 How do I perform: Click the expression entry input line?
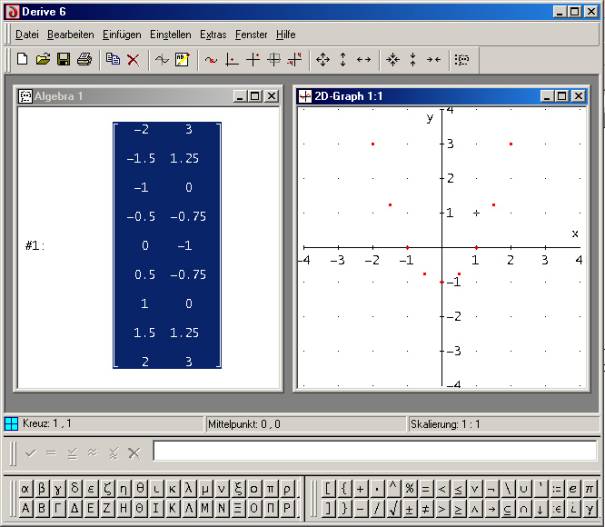coord(375,451)
